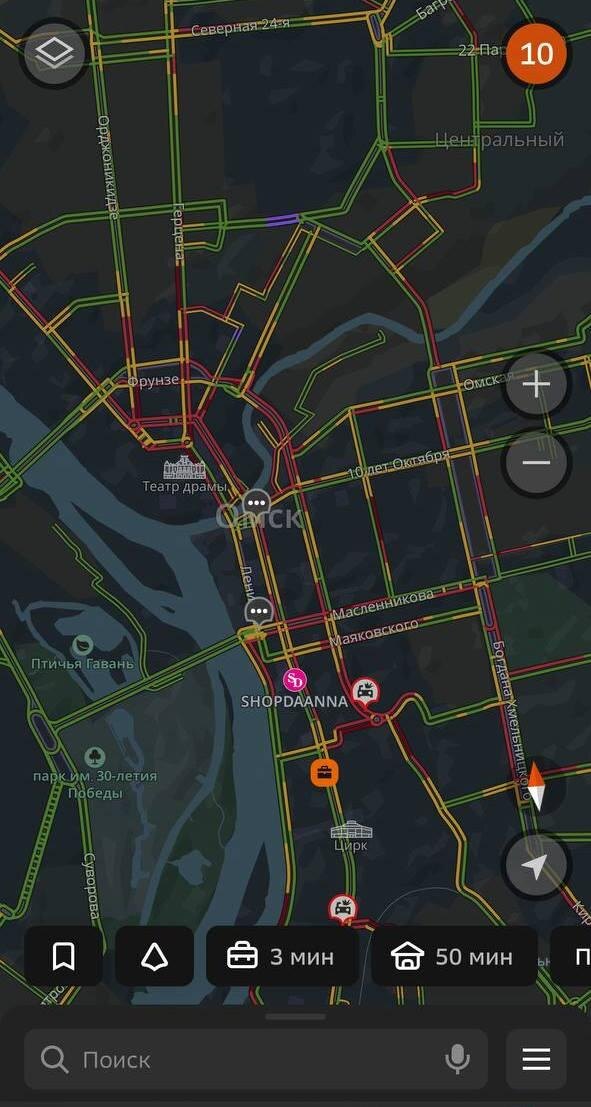Center map on my location arrow
The width and height of the screenshot is (591, 1107).
(x=537, y=866)
